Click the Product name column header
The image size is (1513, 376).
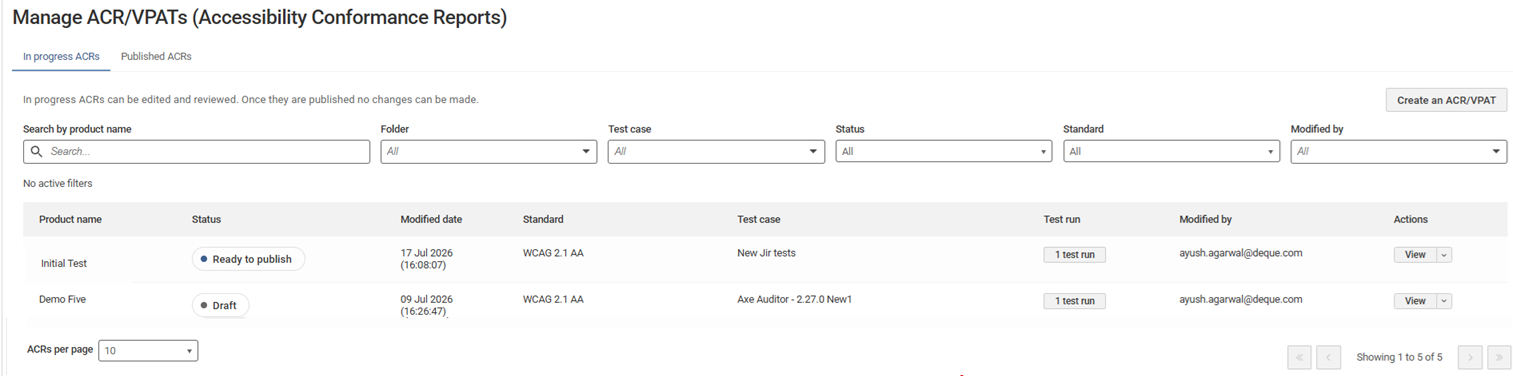70,219
